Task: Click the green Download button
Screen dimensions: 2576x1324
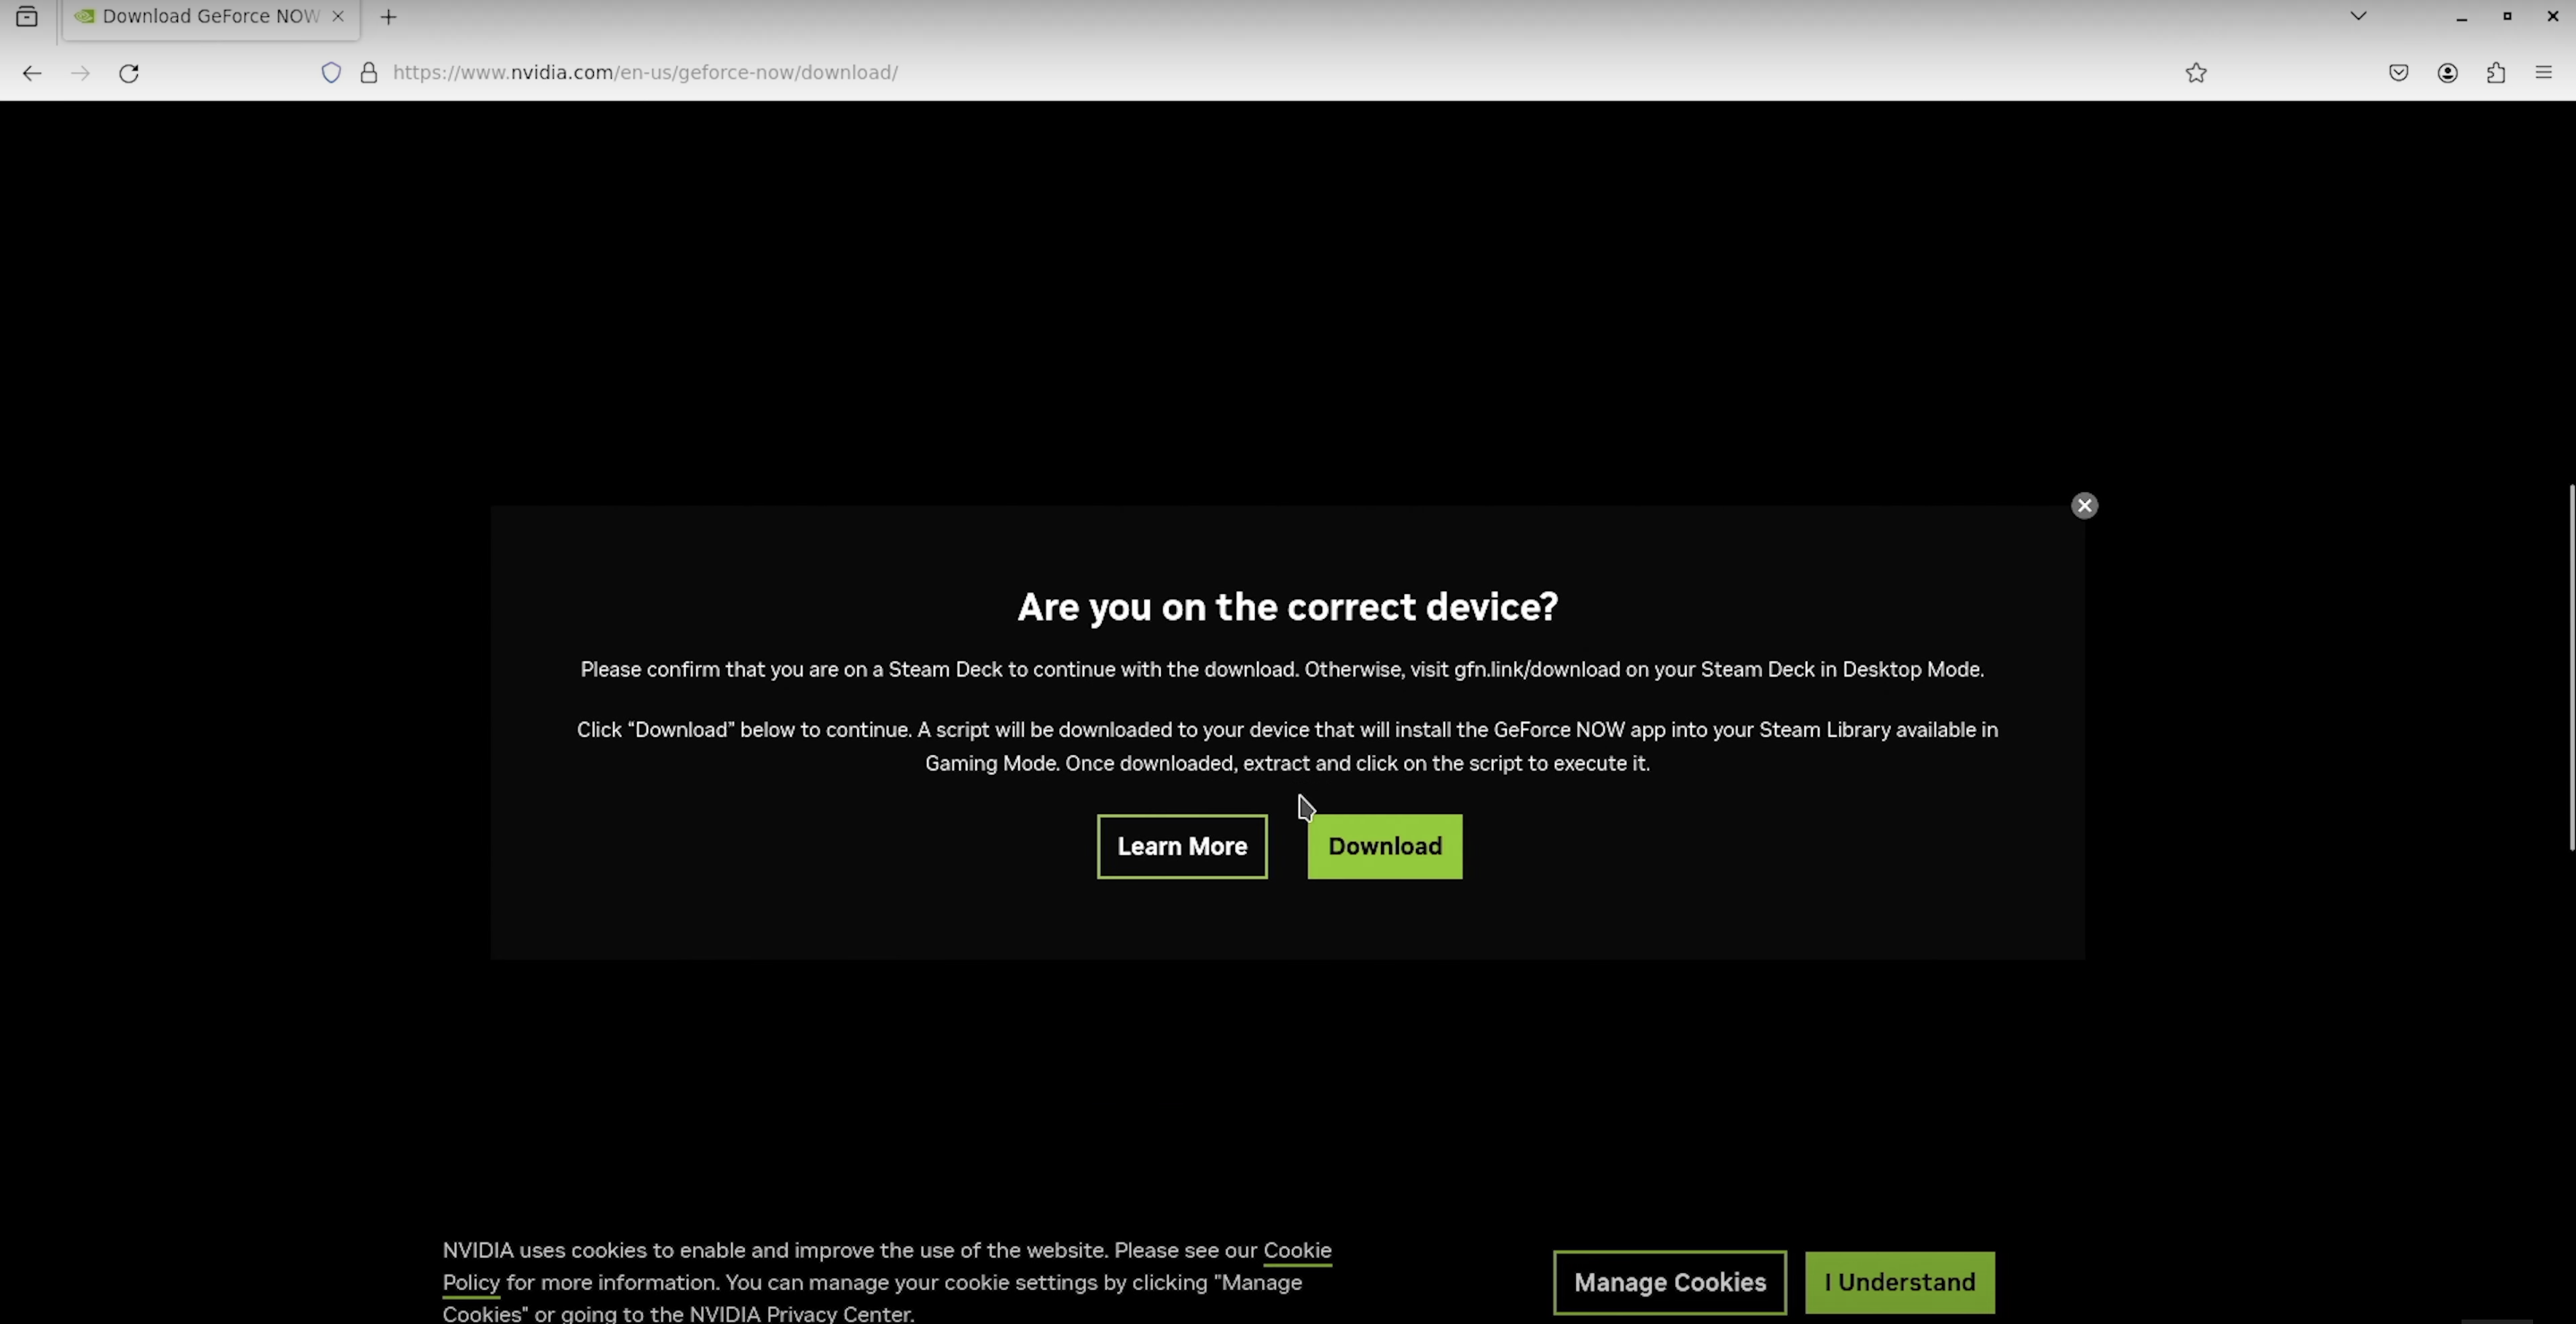Action: coord(1384,846)
